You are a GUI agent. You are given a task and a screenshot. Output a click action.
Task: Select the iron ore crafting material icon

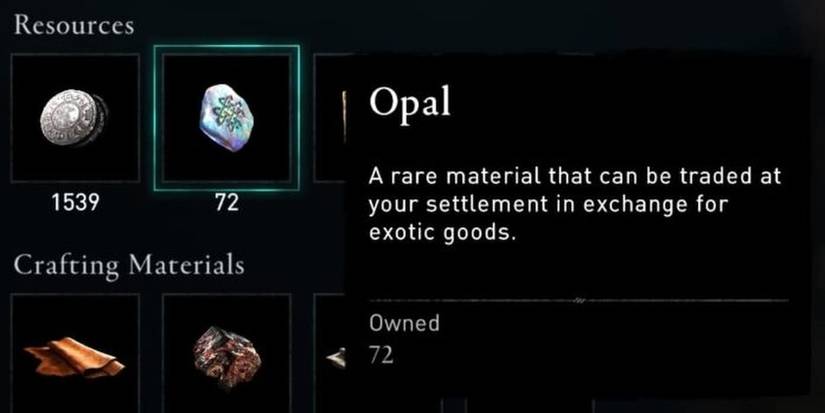(226, 355)
